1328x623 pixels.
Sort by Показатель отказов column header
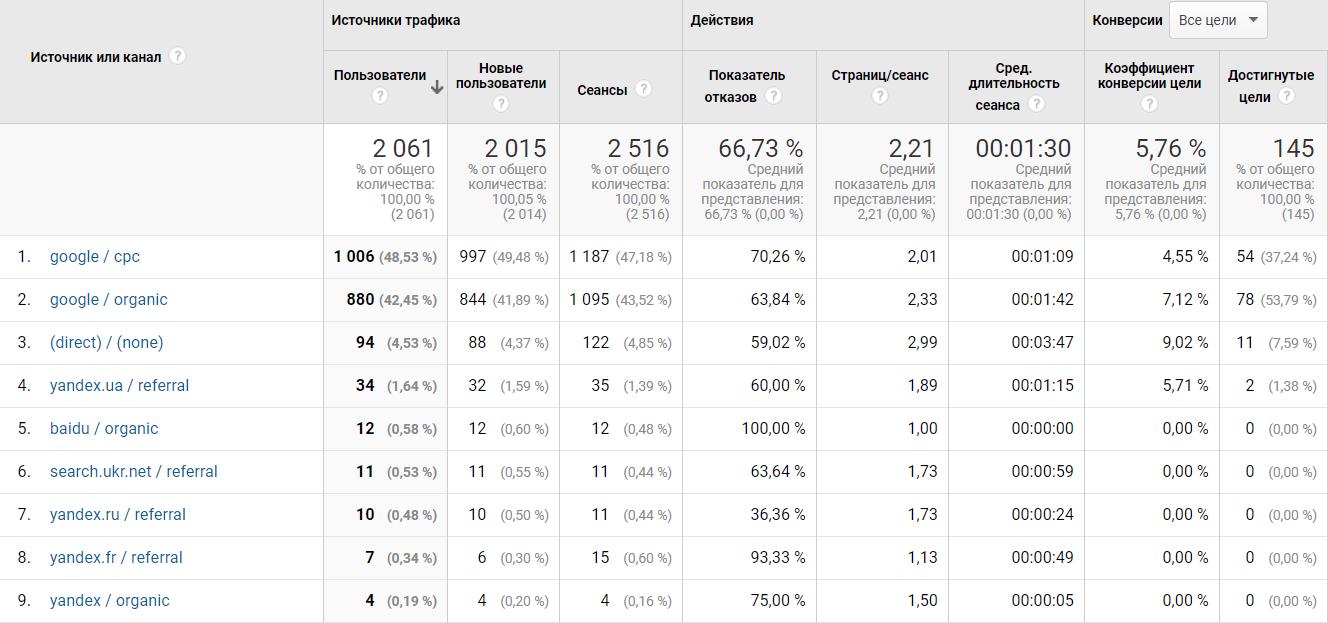click(746, 76)
